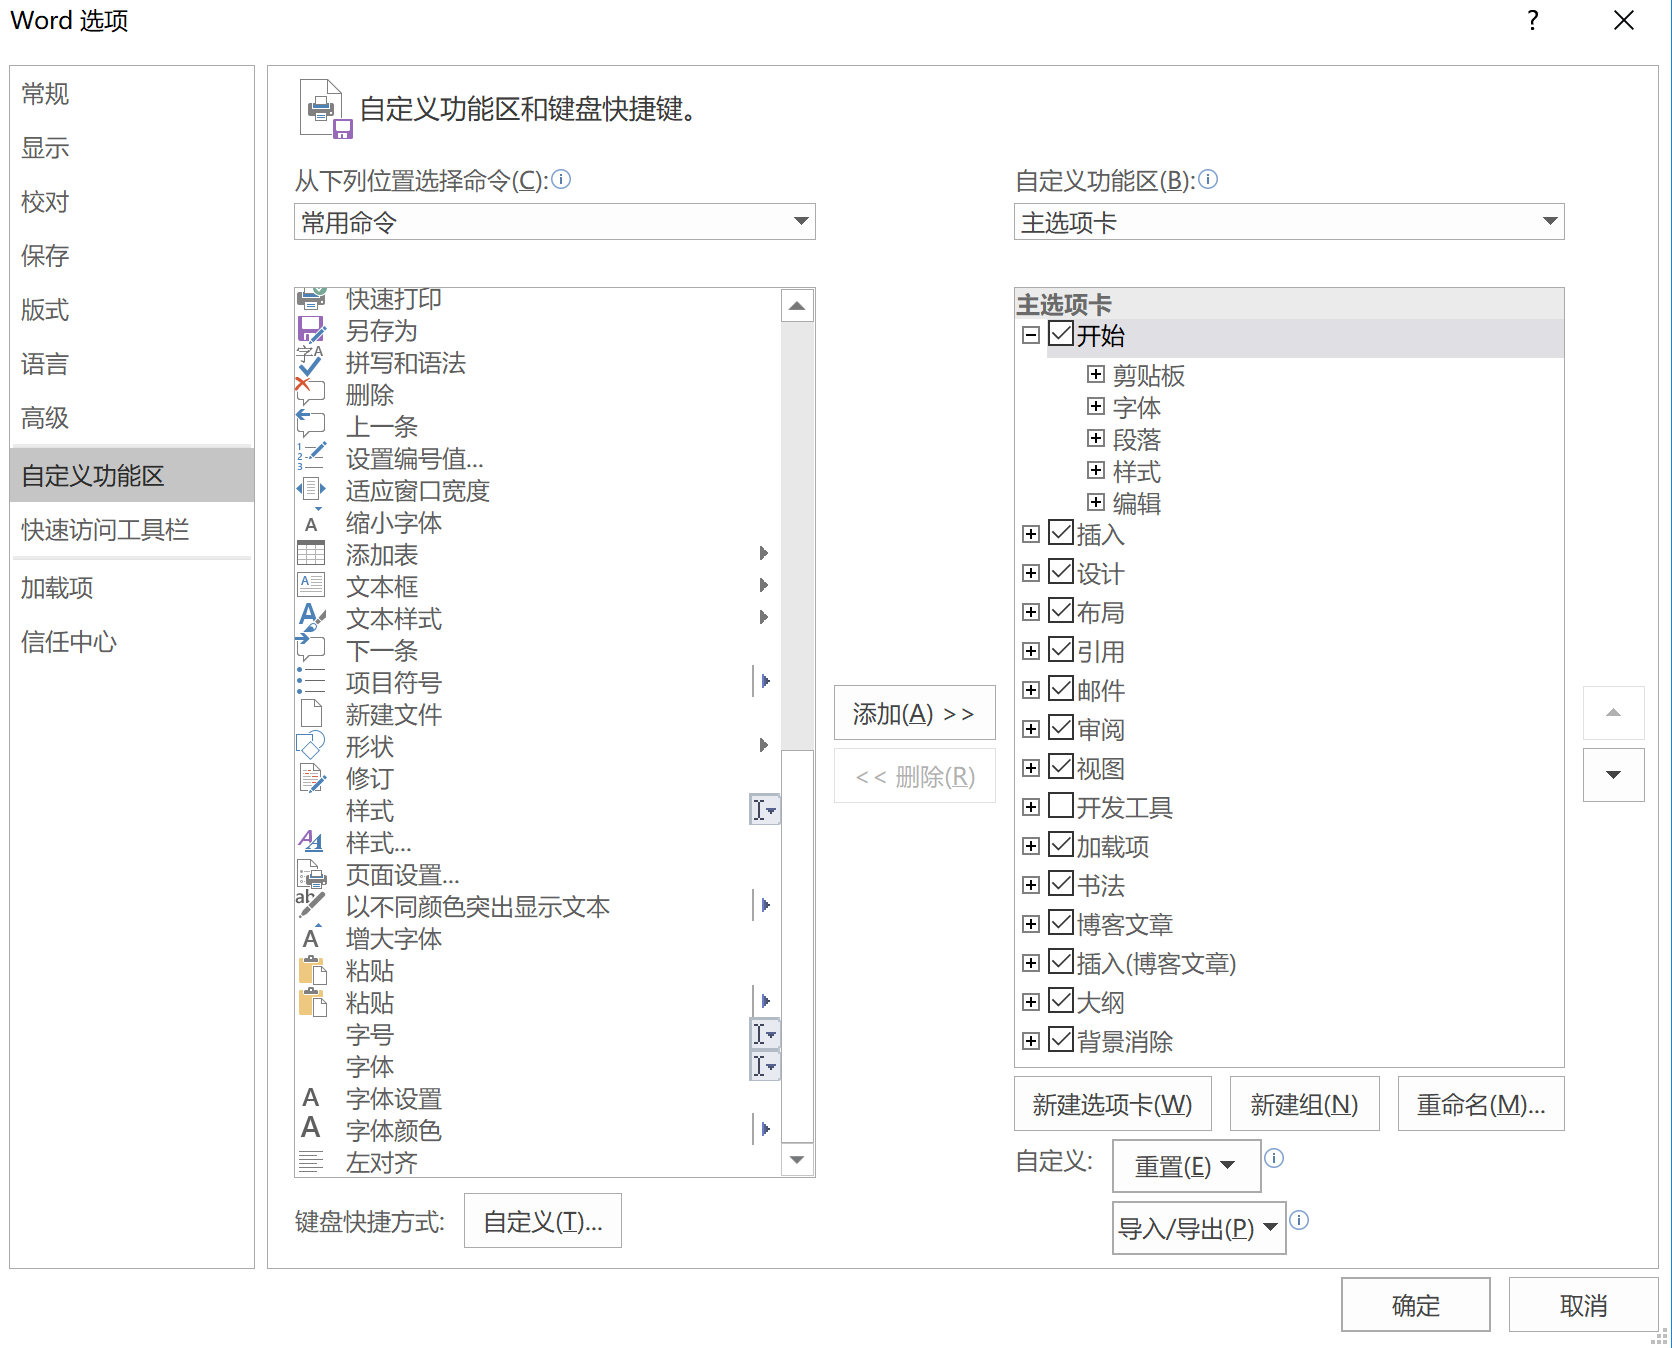This screenshot has height=1348, width=1672.
Task: Switch to the 显示 options category
Action: coord(132,148)
